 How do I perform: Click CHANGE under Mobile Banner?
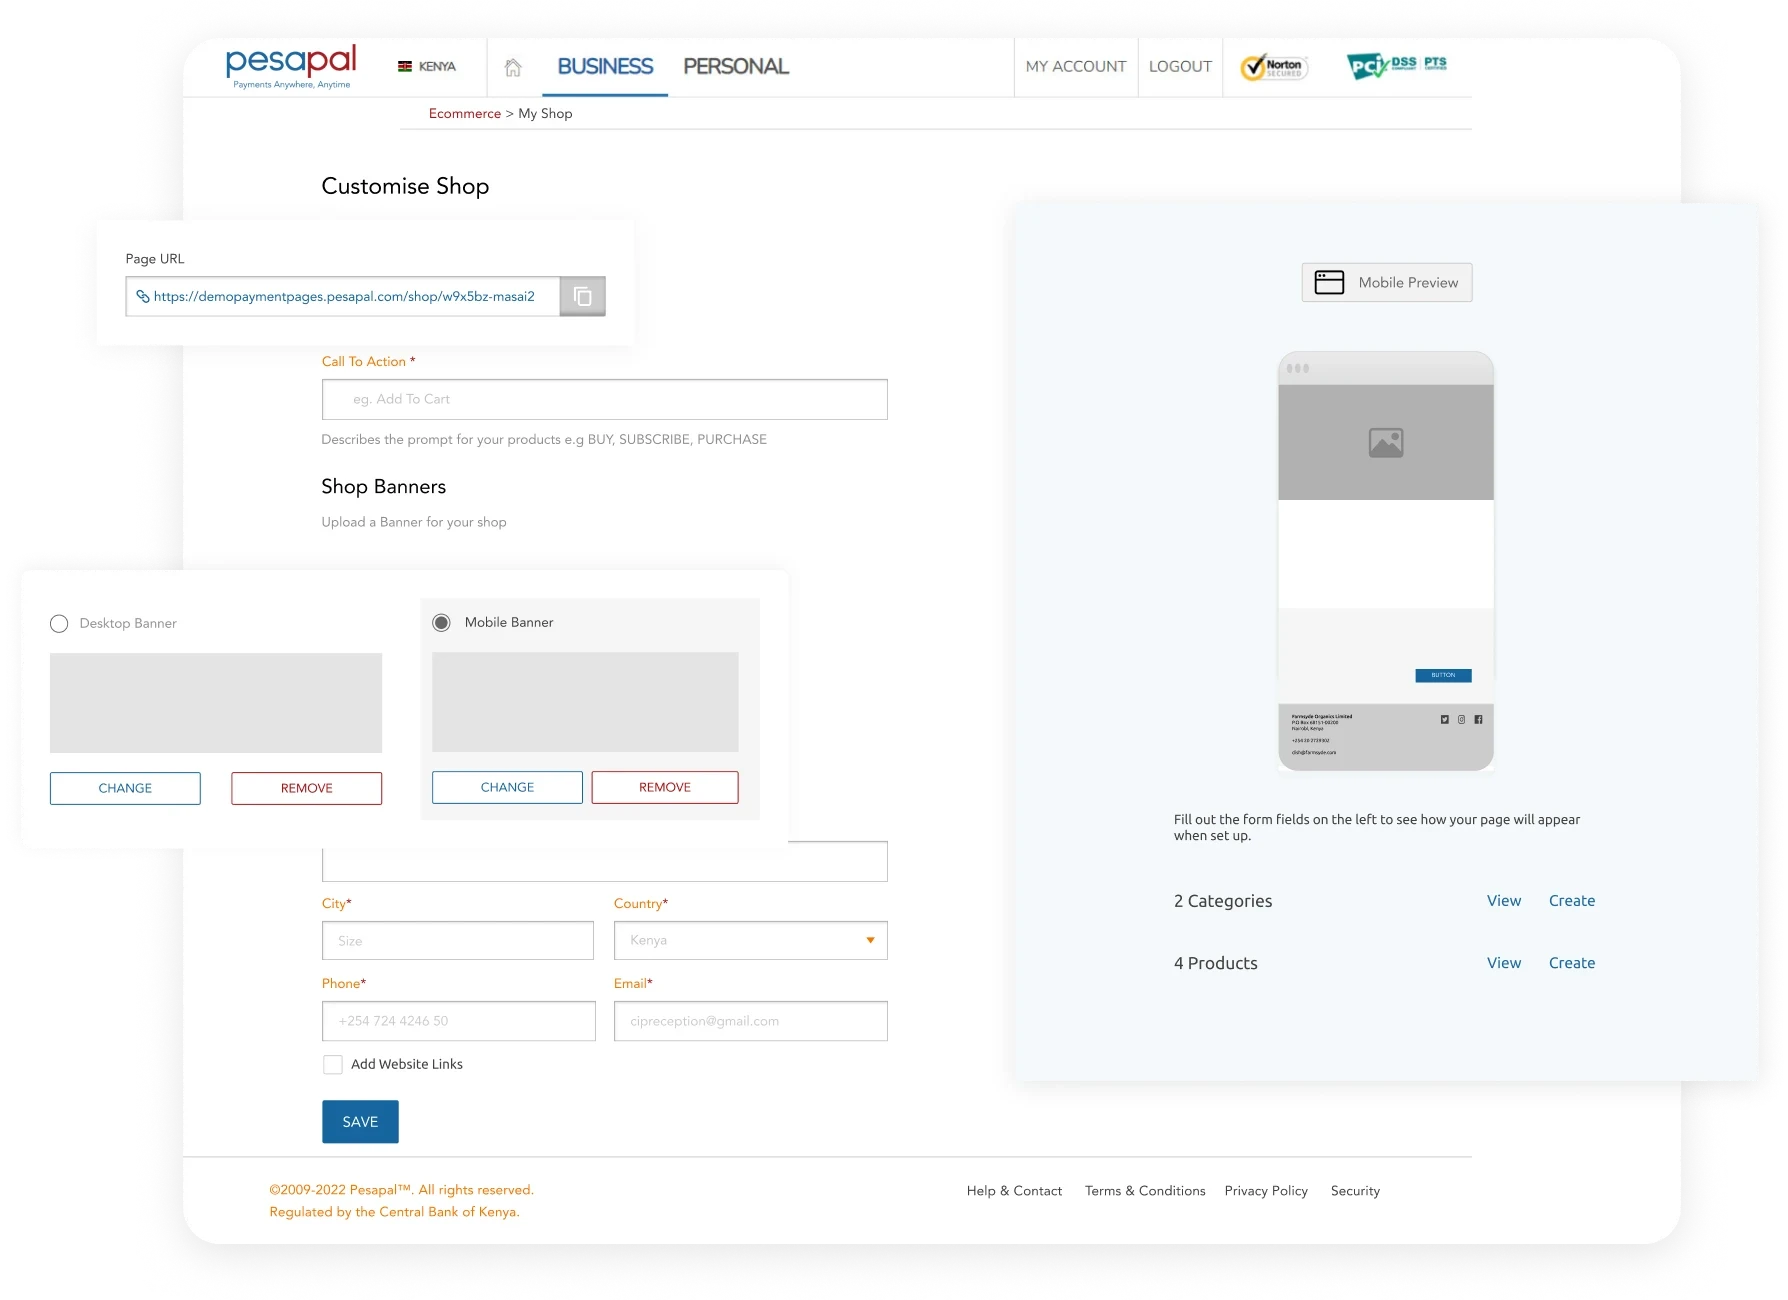(x=507, y=788)
